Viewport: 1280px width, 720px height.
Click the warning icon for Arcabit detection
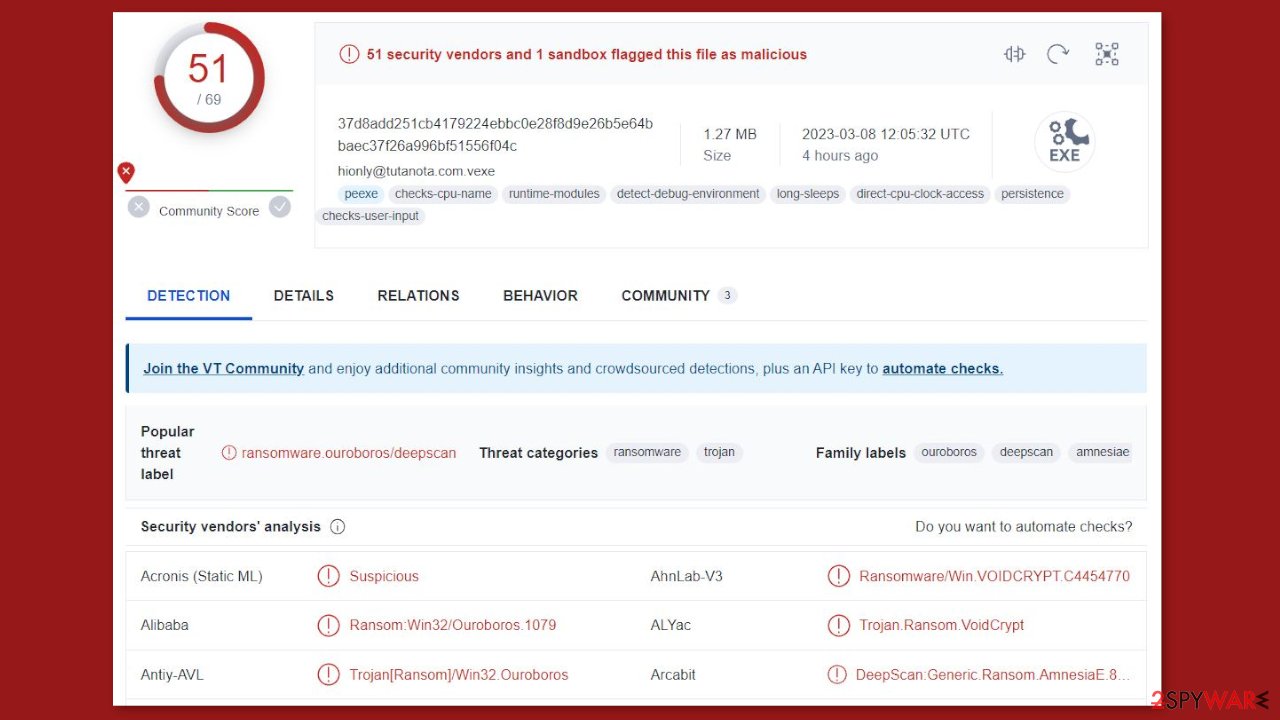click(837, 675)
